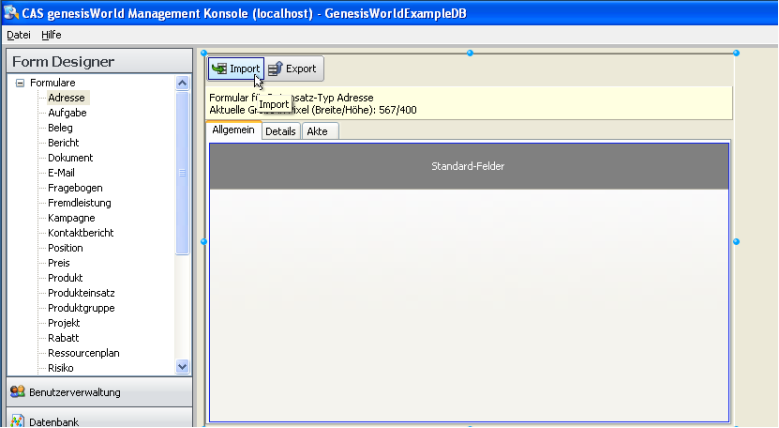Choose E-Mail form in the tree
This screenshot has width=779, height=428.
click(61, 173)
